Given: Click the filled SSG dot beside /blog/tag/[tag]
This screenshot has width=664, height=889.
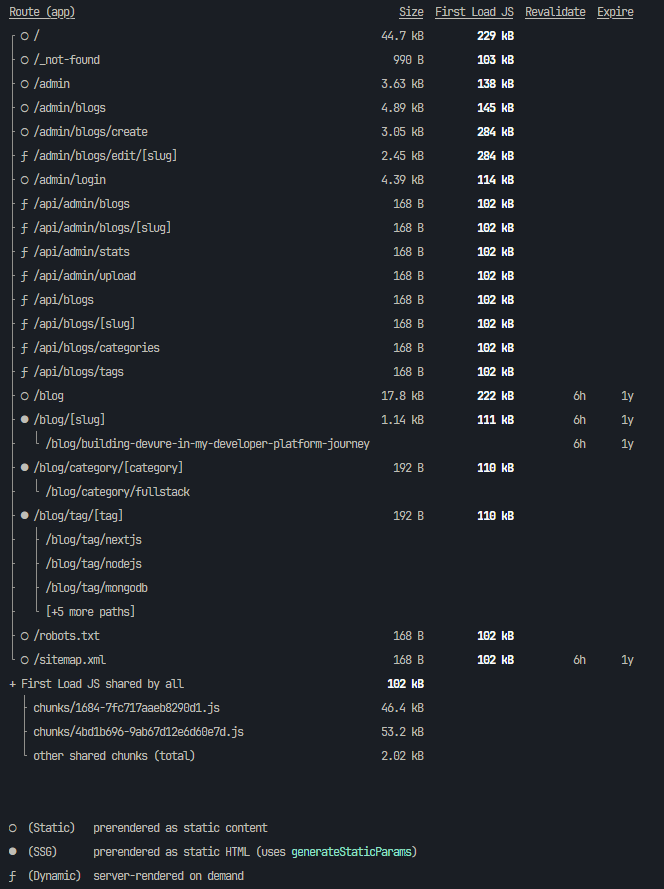Looking at the screenshot, I should [x=24, y=516].
